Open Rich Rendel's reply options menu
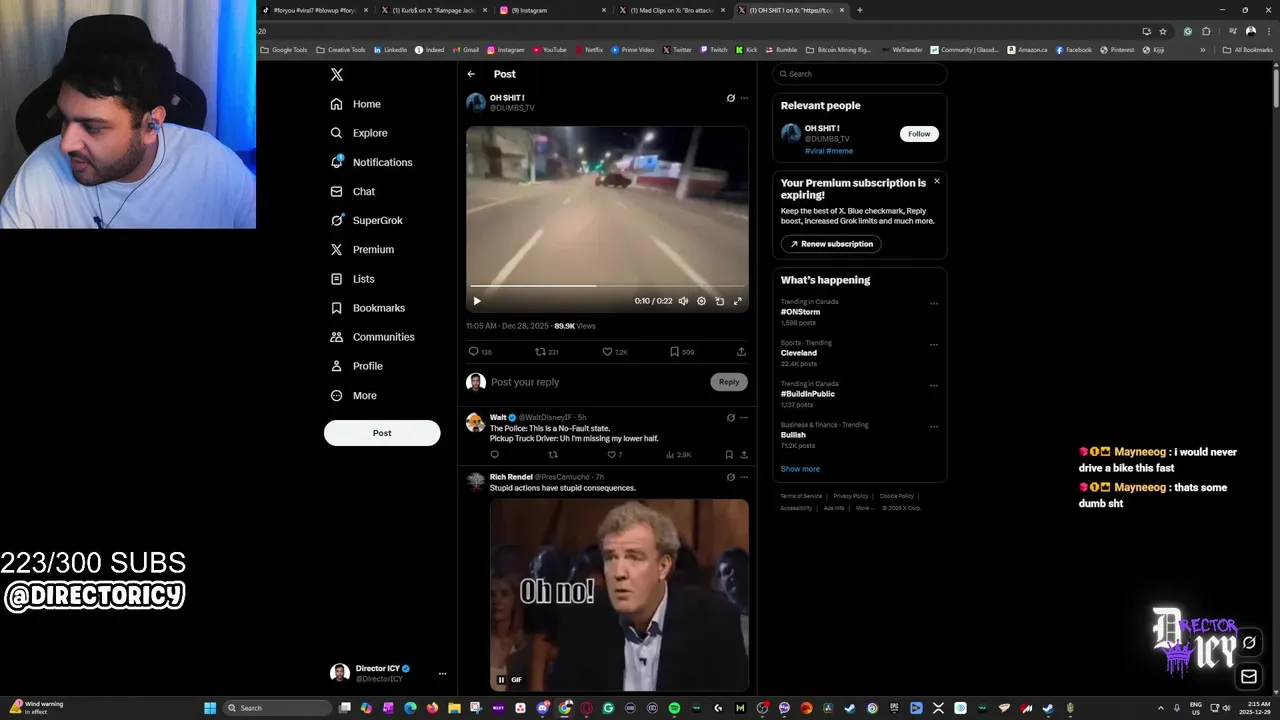The image size is (1280, 720). pyautogui.click(x=744, y=477)
